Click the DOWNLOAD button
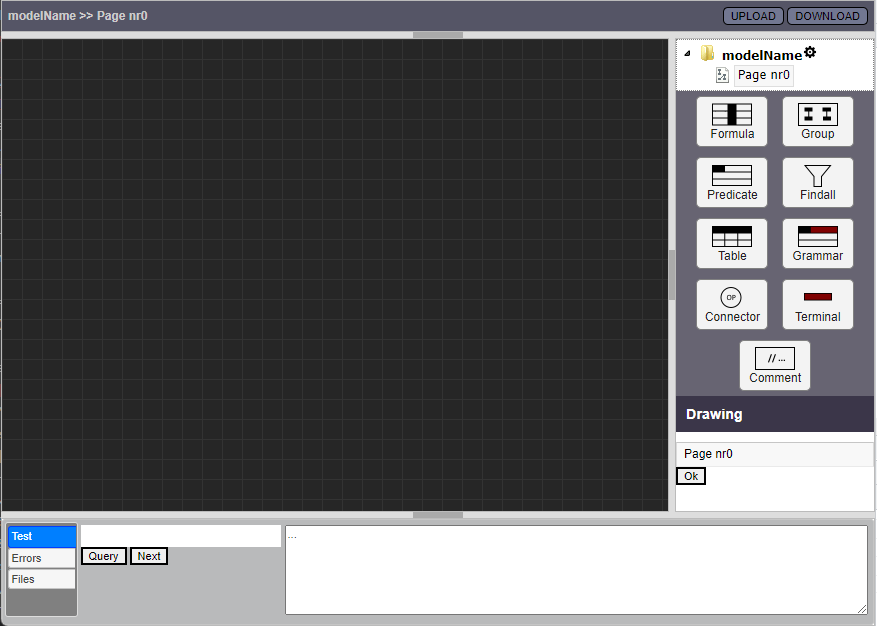This screenshot has height=626, width=877. pyautogui.click(x=827, y=16)
